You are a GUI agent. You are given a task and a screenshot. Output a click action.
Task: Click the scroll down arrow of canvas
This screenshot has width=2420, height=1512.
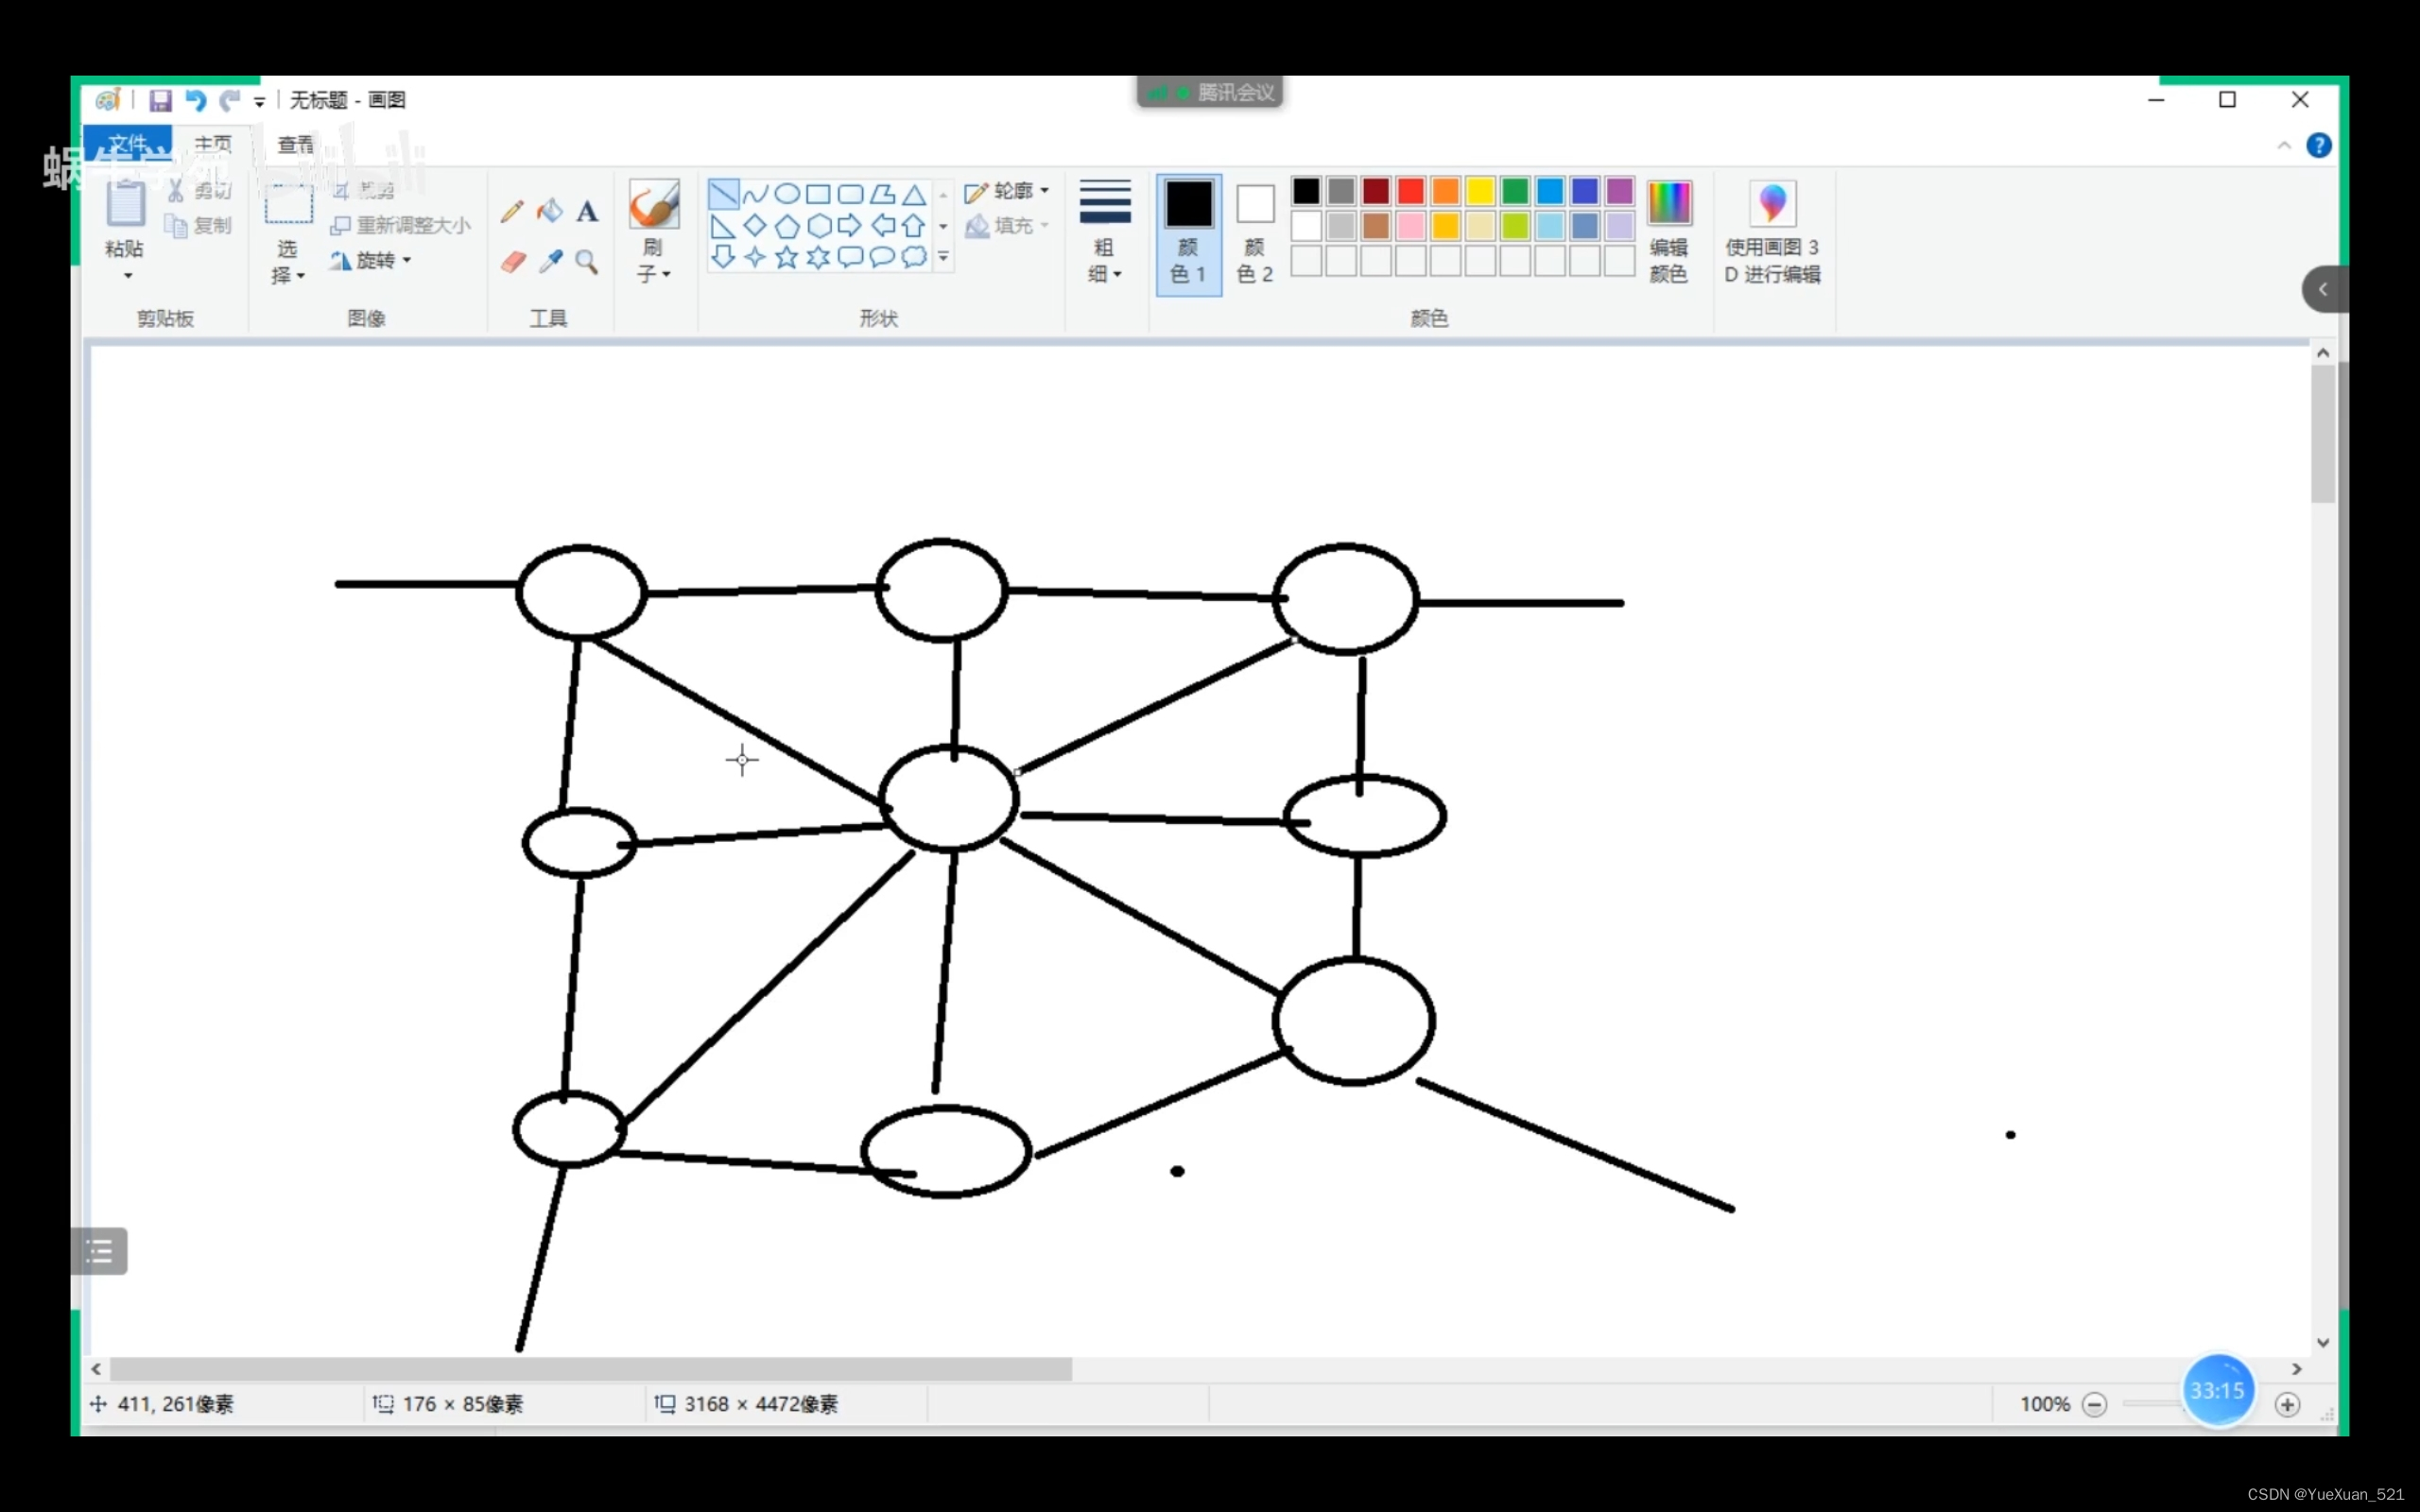2323,1343
